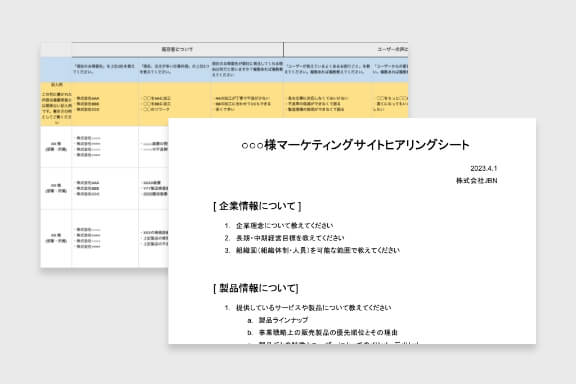Click item 提供しているサービスや製品について教えてください

(313, 308)
